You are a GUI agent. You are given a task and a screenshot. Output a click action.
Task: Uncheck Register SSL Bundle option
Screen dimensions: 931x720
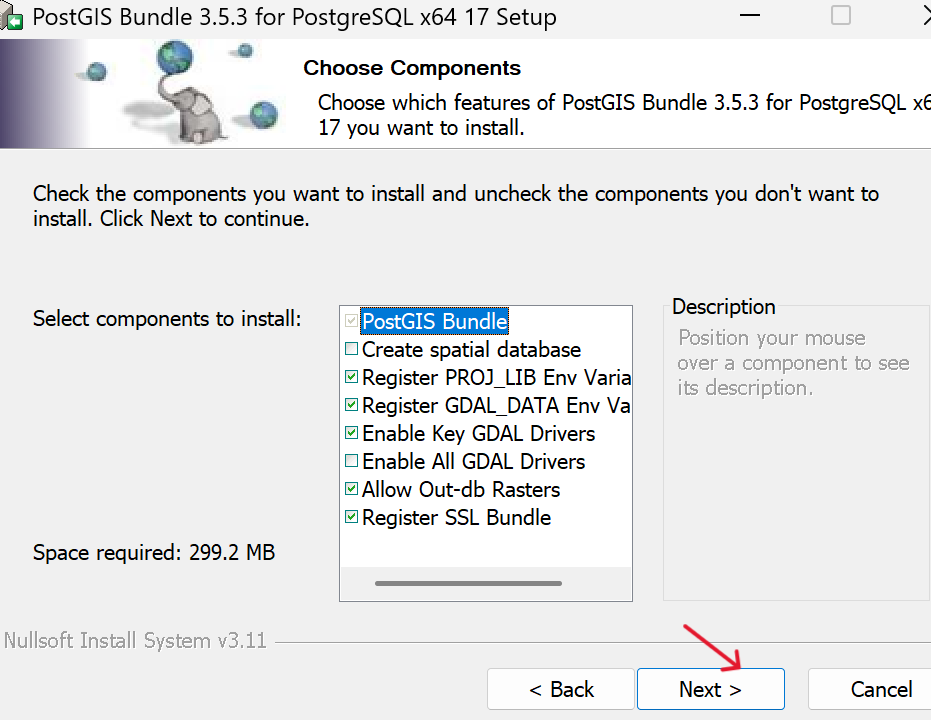[x=352, y=517]
